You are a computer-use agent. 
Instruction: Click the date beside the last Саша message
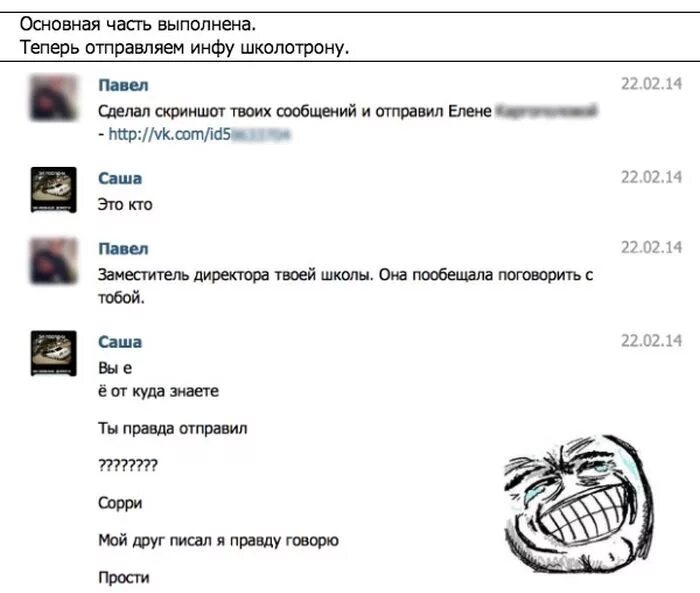[651, 341]
